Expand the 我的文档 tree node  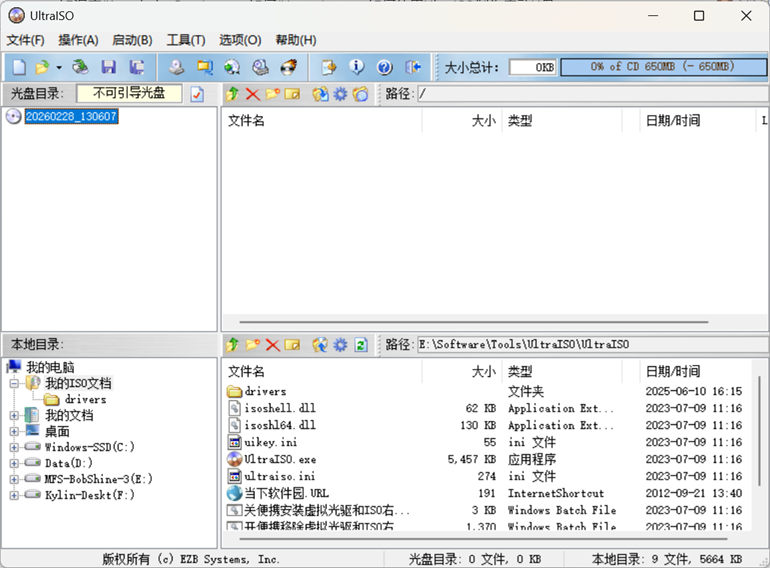[x=14, y=415]
